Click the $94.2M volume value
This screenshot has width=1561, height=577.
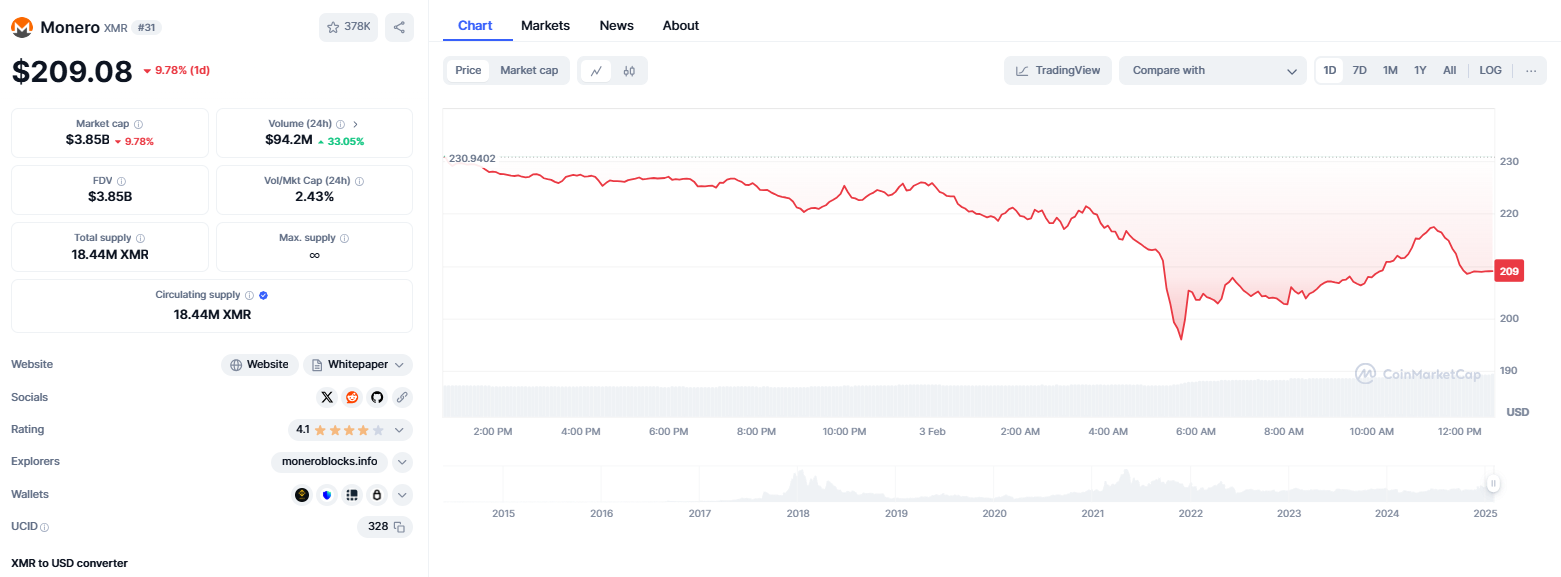click(289, 140)
